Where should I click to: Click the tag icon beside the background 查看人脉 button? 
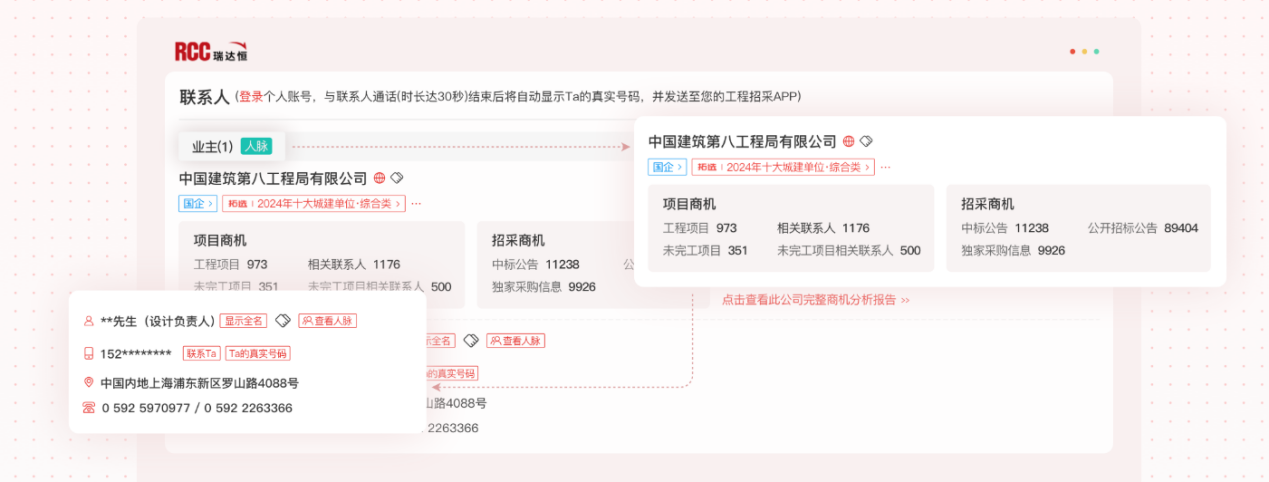[x=471, y=341]
